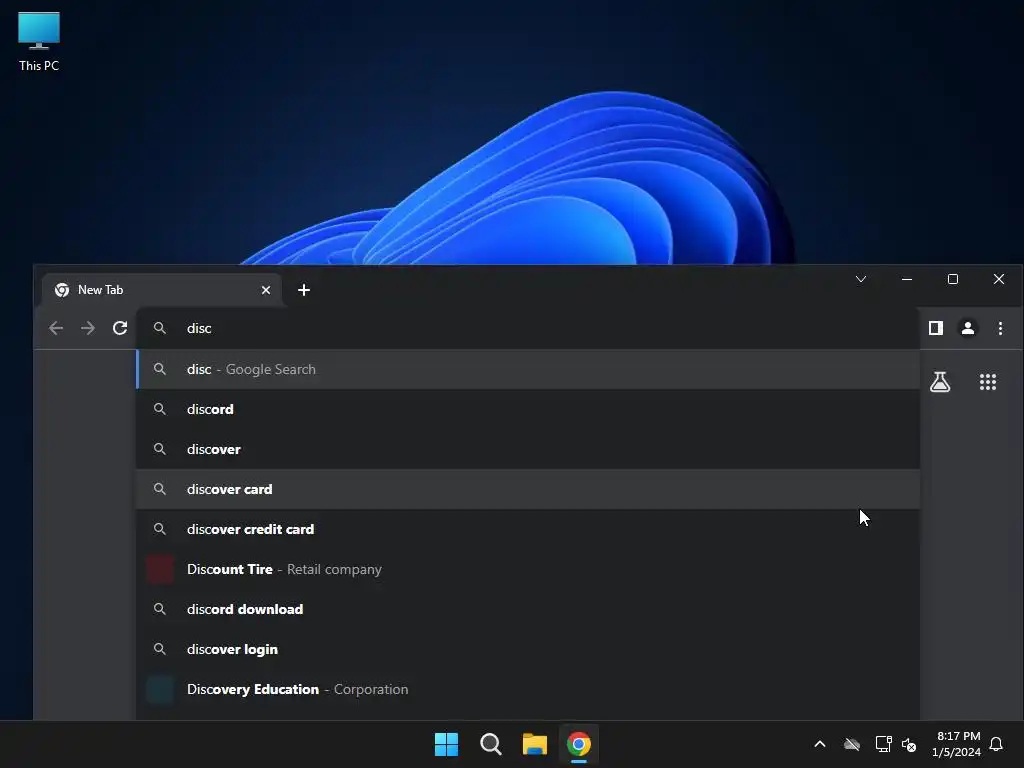The width and height of the screenshot is (1024, 768).
Task: Choose discover suggestion
Action: [528, 449]
